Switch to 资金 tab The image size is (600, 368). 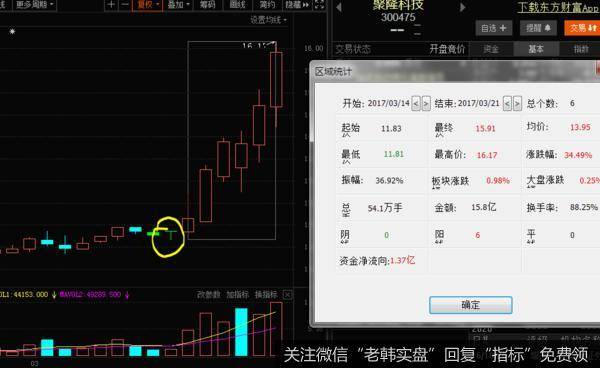coord(491,49)
